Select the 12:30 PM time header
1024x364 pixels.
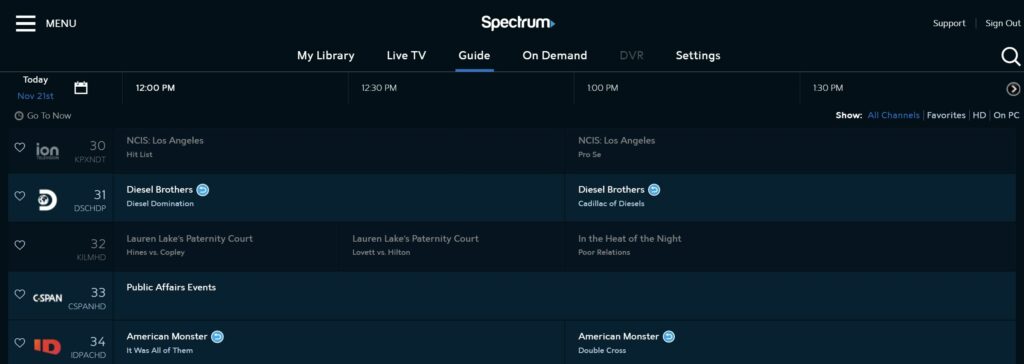coord(379,88)
